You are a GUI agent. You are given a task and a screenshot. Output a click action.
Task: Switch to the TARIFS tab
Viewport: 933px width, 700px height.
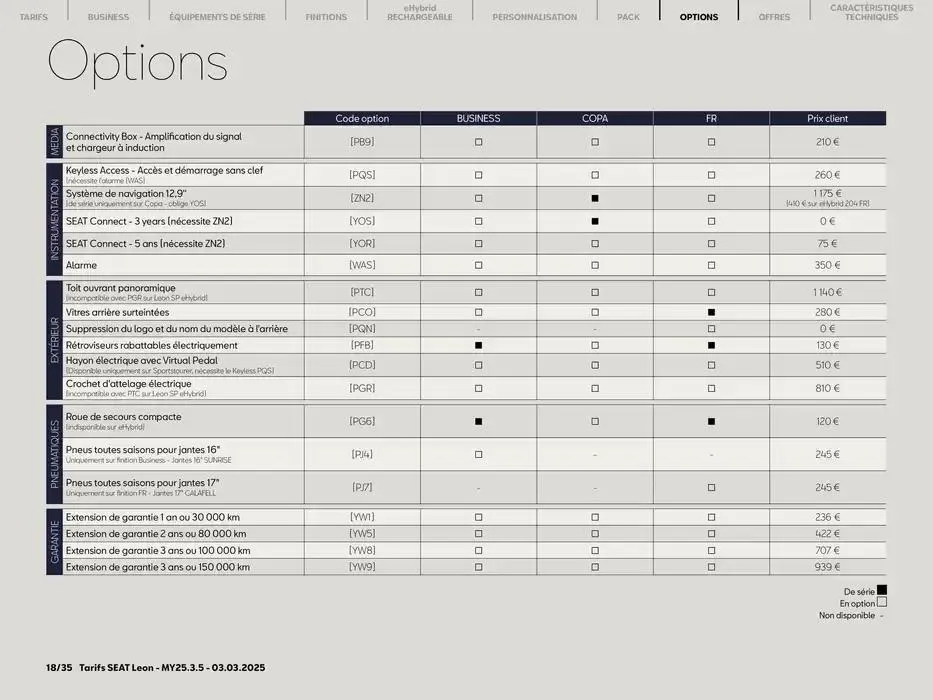tap(34, 17)
